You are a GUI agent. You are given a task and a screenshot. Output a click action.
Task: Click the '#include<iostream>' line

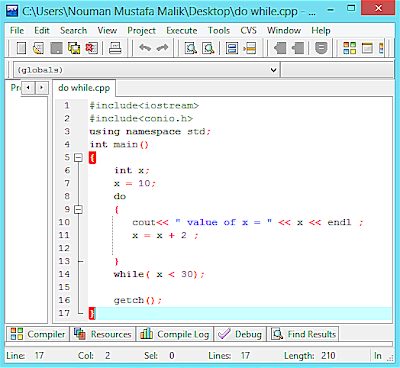[x=144, y=106]
